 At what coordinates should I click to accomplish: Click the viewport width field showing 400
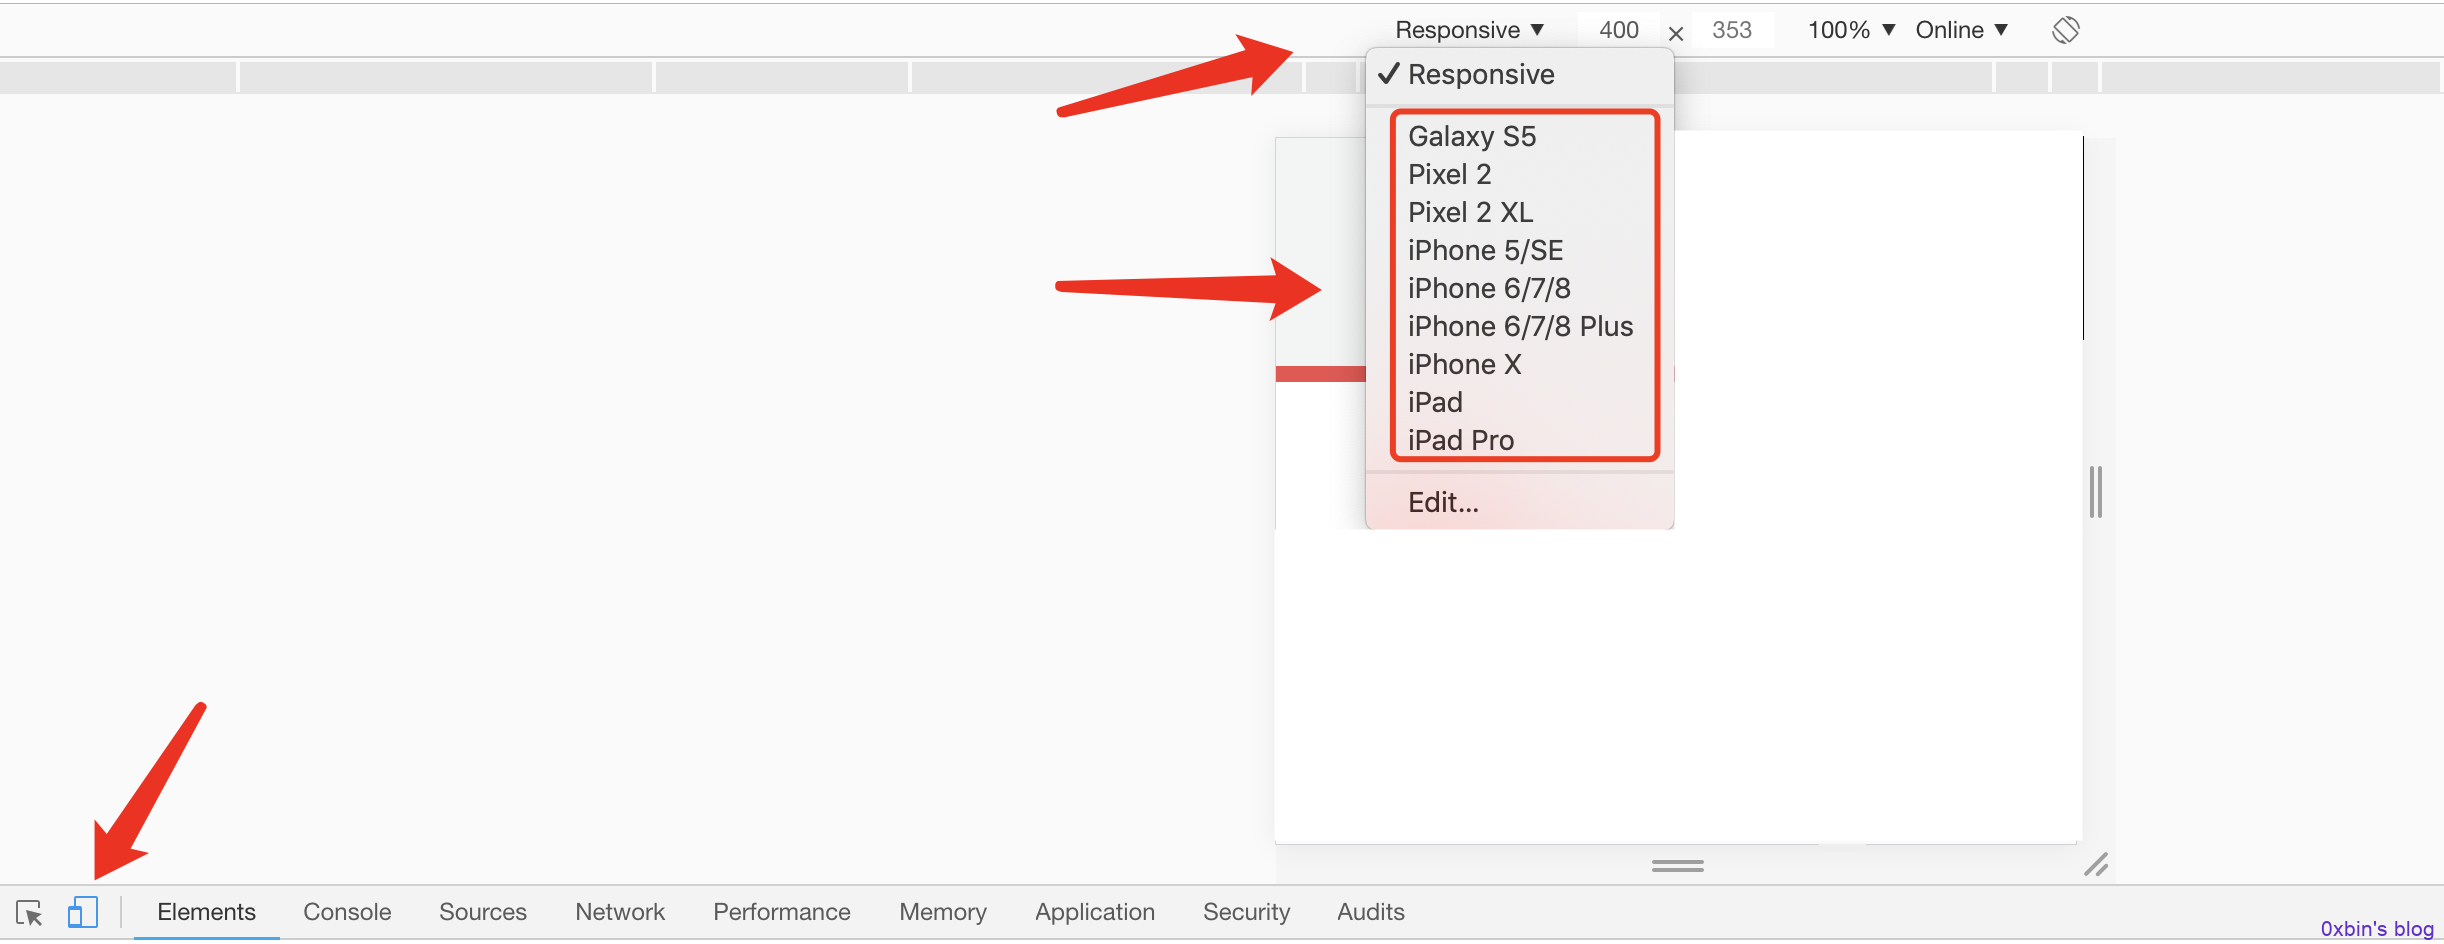[x=1618, y=30]
